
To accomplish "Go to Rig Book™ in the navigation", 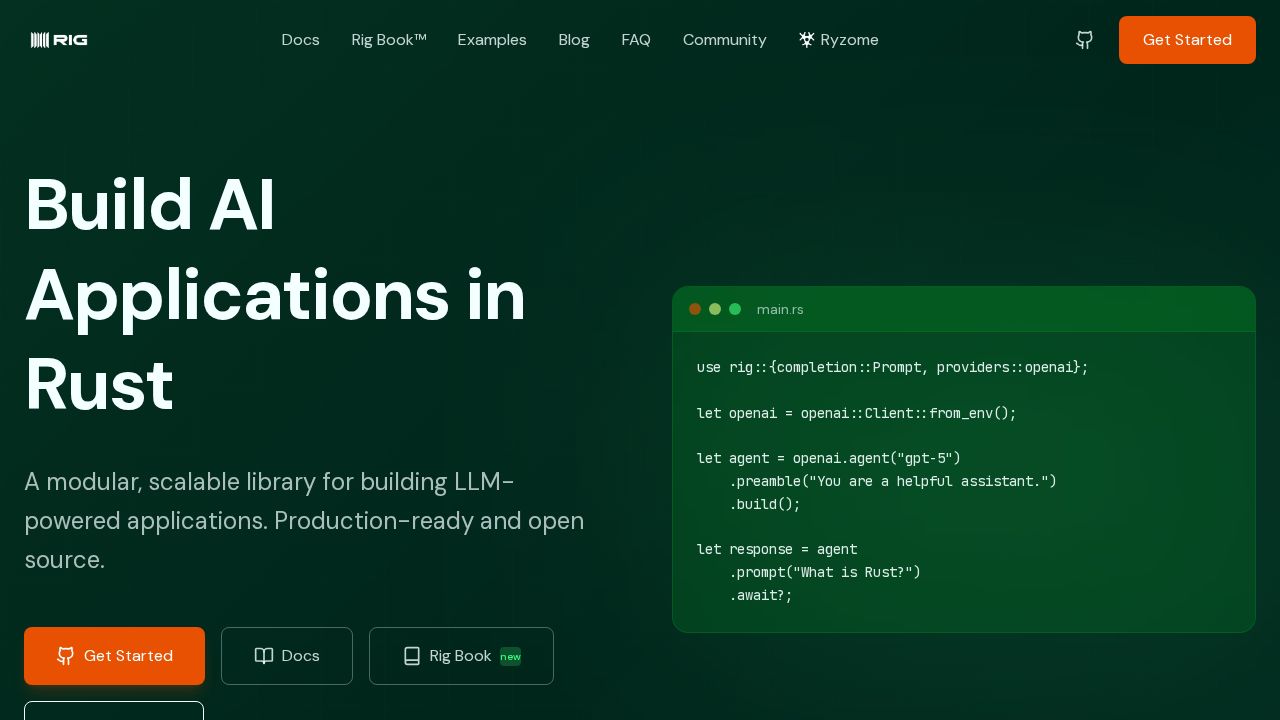I will [x=389, y=40].
